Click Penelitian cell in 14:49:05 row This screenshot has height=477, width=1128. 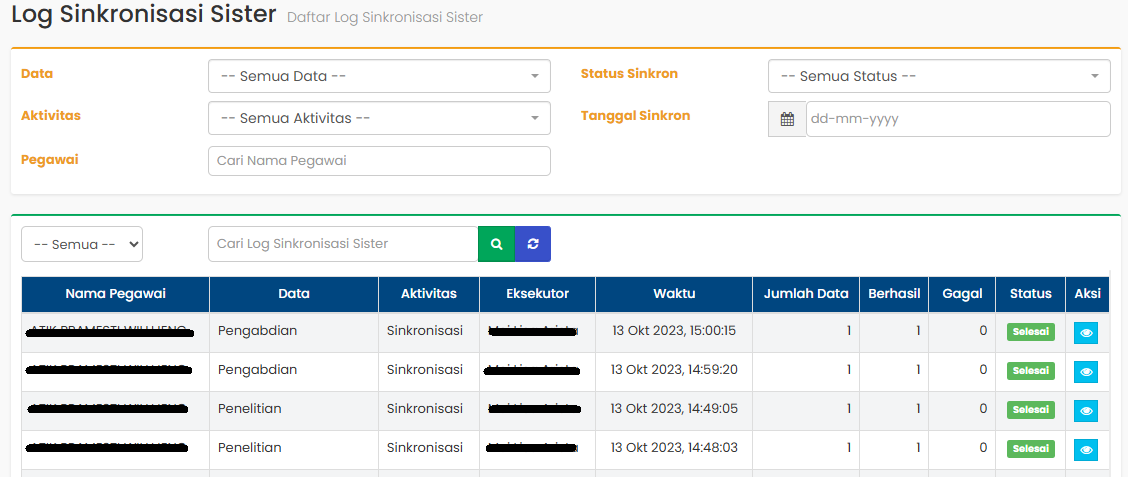250,409
